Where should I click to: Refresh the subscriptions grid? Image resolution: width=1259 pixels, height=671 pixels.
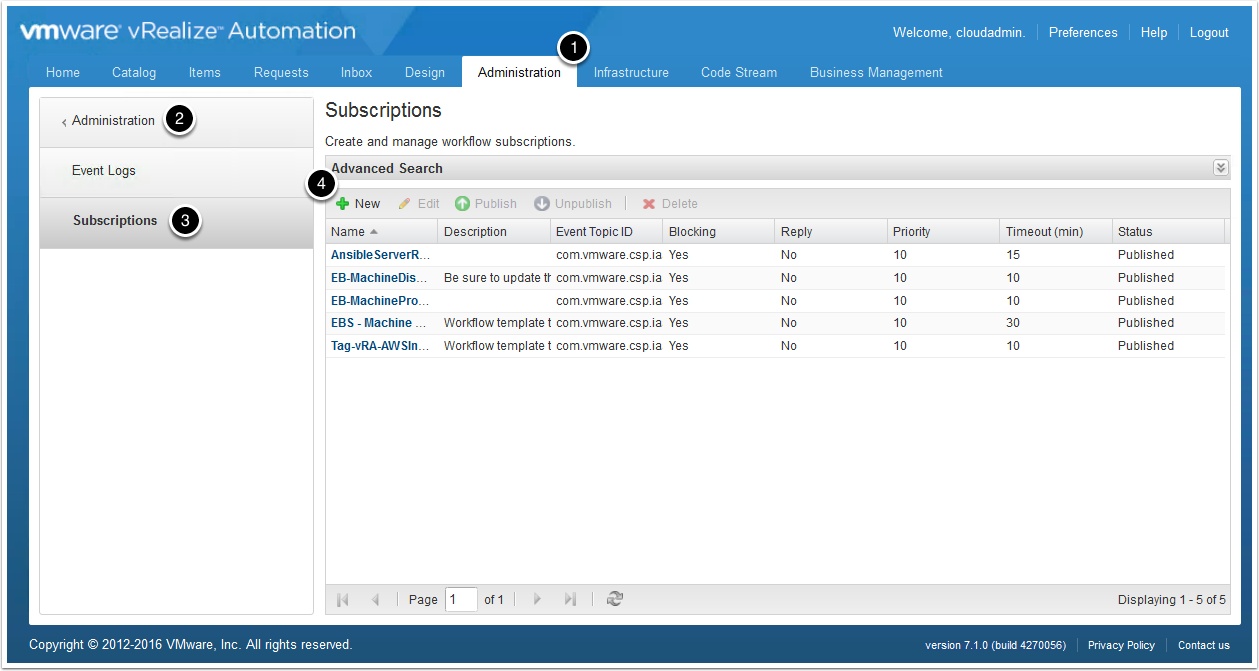click(615, 599)
